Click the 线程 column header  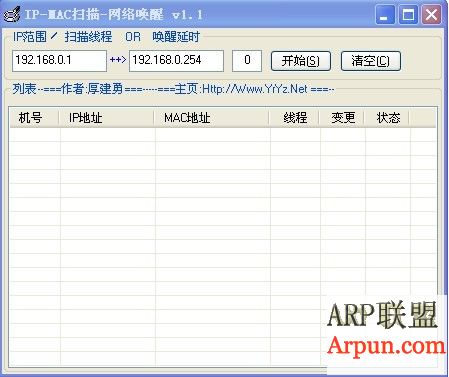click(x=294, y=118)
